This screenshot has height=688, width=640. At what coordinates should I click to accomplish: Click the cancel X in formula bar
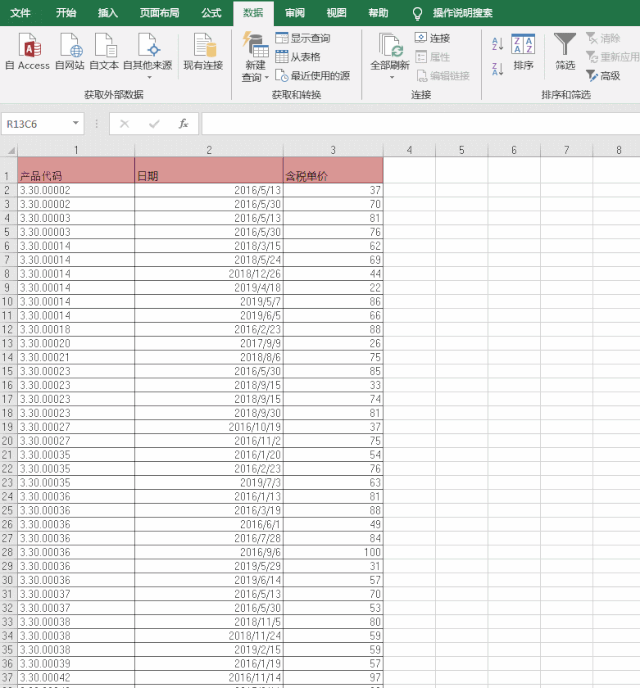click(125, 124)
